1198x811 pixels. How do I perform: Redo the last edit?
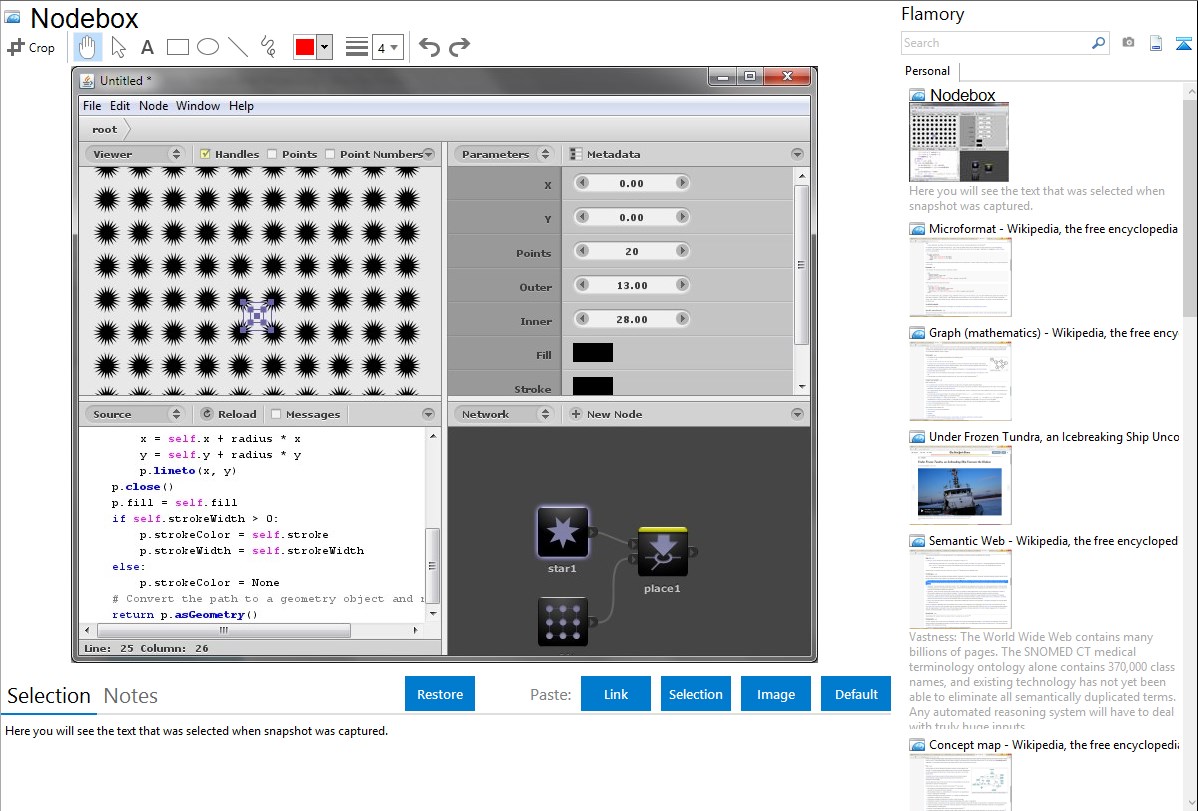click(x=459, y=47)
